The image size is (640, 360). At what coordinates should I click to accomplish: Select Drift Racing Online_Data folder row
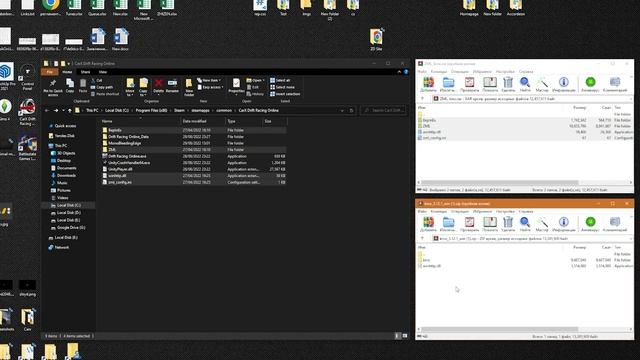pos(193,137)
